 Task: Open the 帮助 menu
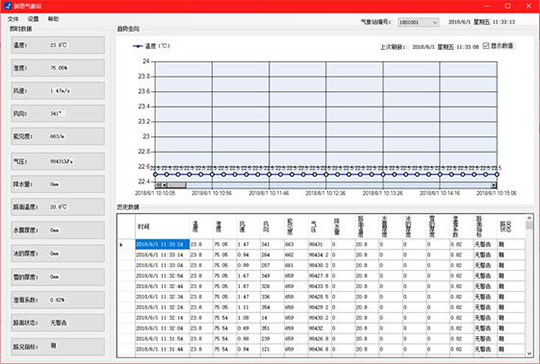click(x=53, y=19)
